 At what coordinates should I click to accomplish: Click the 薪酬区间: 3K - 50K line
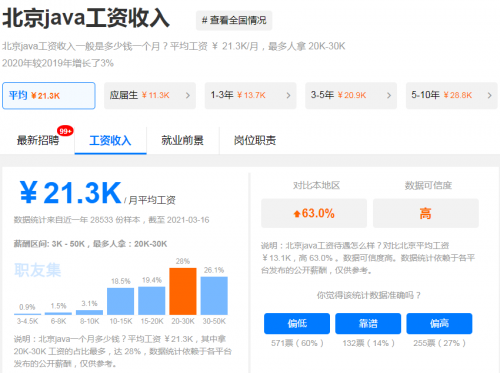click(x=90, y=244)
